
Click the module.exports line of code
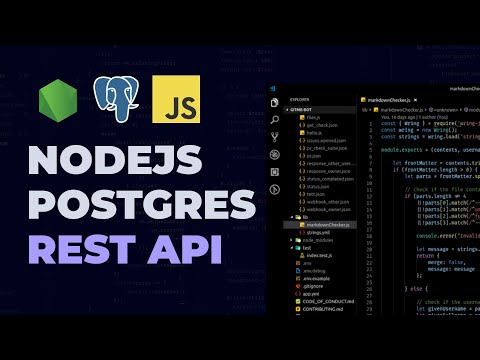click(430, 150)
